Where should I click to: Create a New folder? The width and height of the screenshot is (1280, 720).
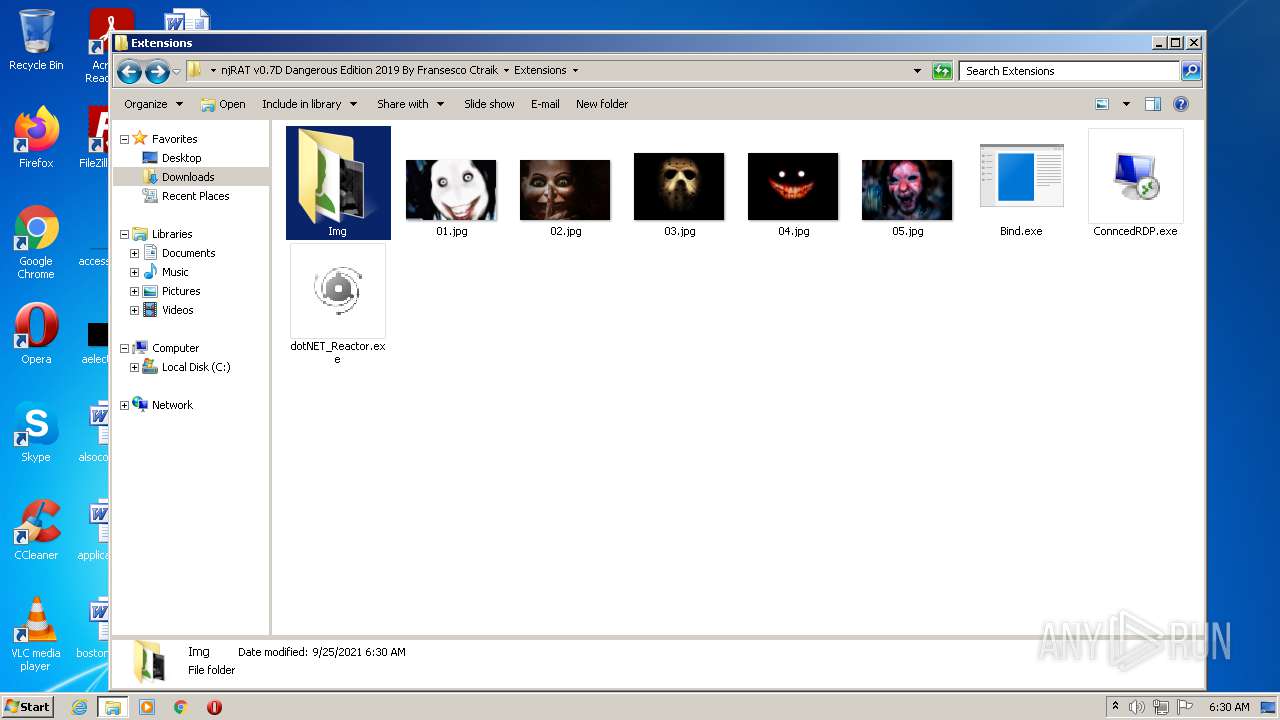(x=602, y=104)
